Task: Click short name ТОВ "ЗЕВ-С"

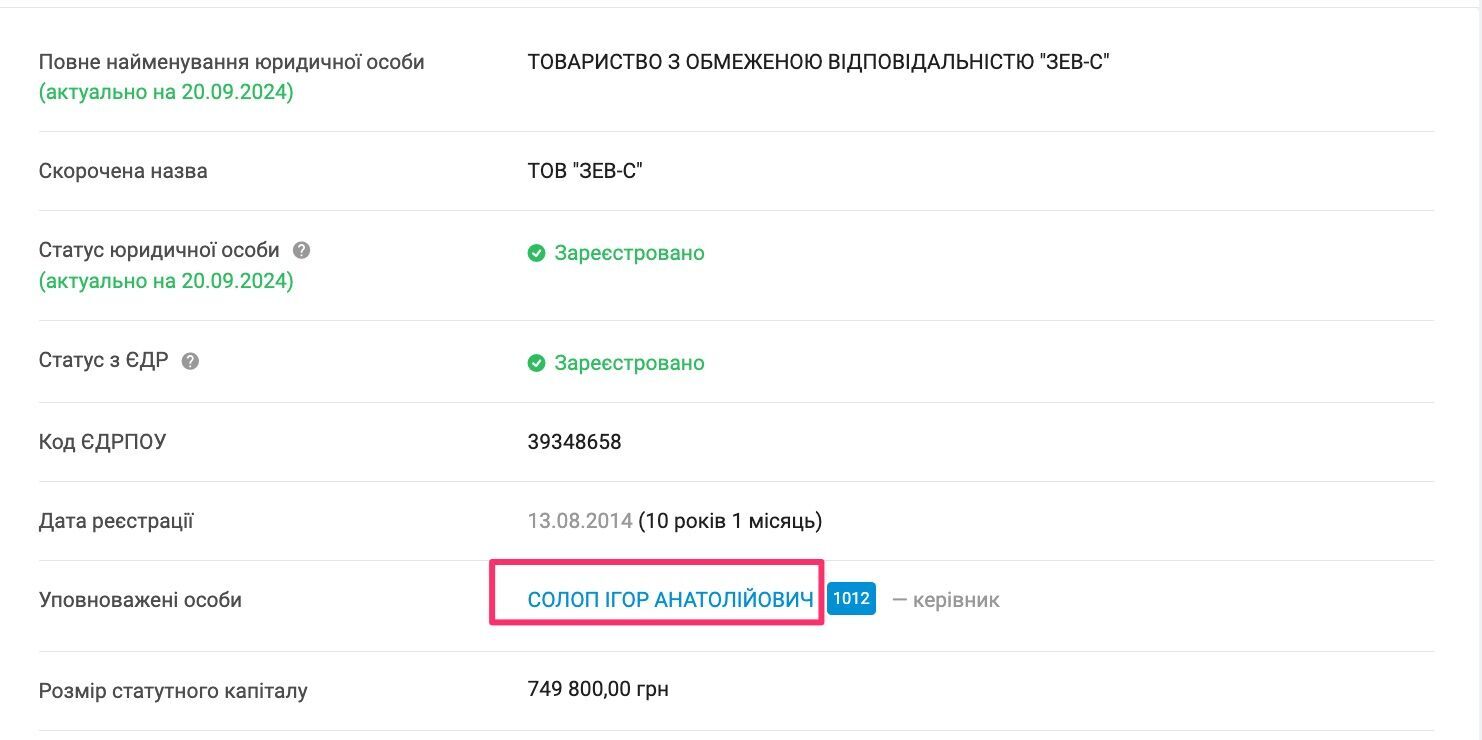Action: click(584, 171)
